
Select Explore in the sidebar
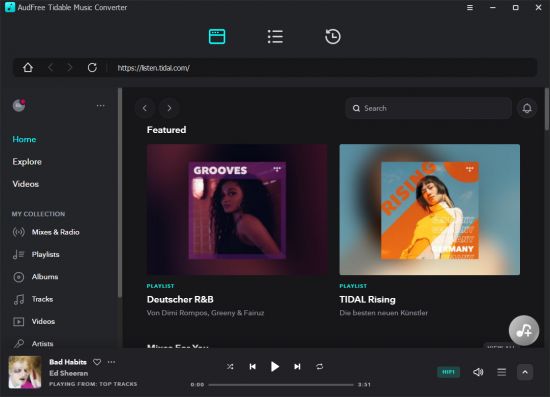[27, 162]
